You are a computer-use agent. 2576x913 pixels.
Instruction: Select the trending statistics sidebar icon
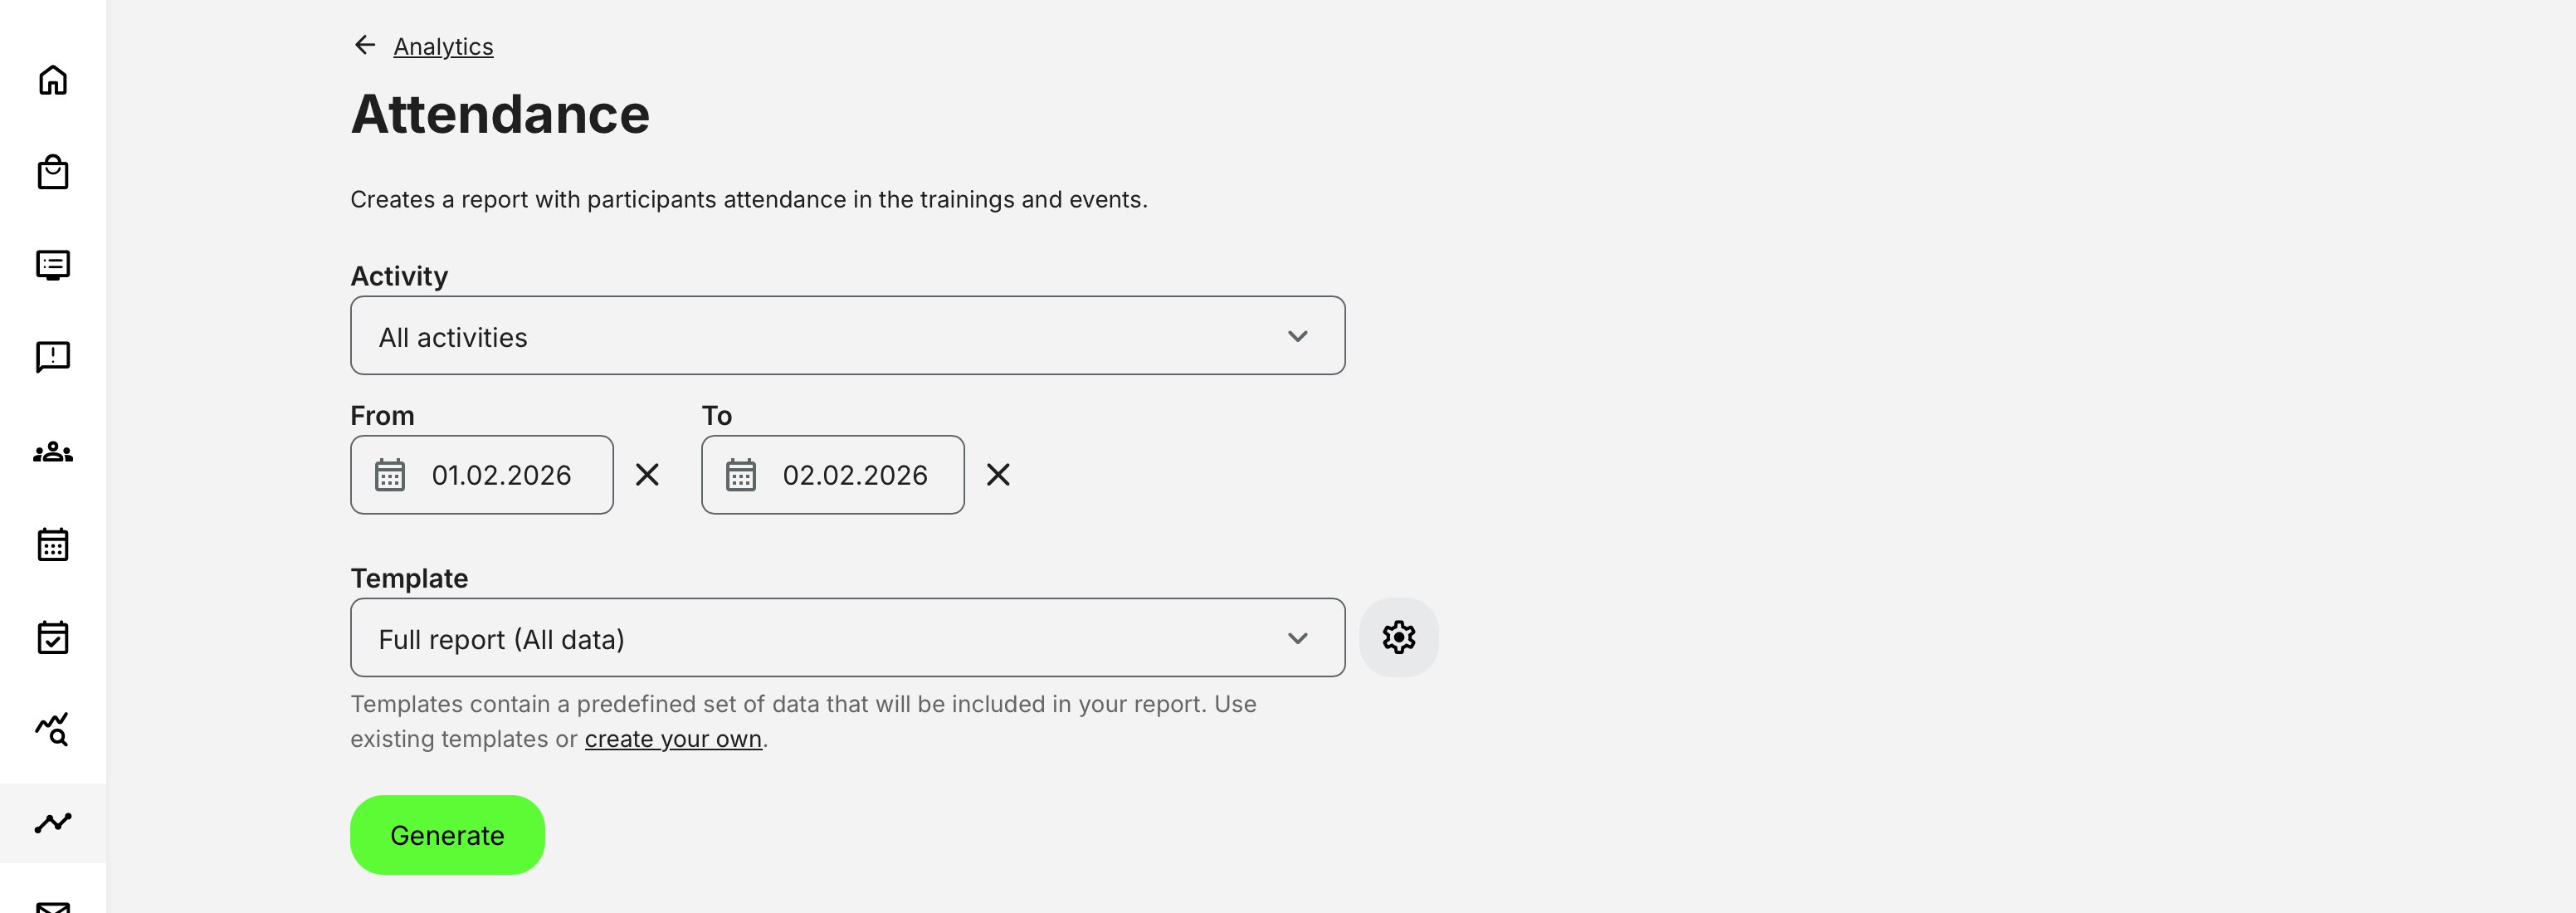pyautogui.click(x=52, y=822)
